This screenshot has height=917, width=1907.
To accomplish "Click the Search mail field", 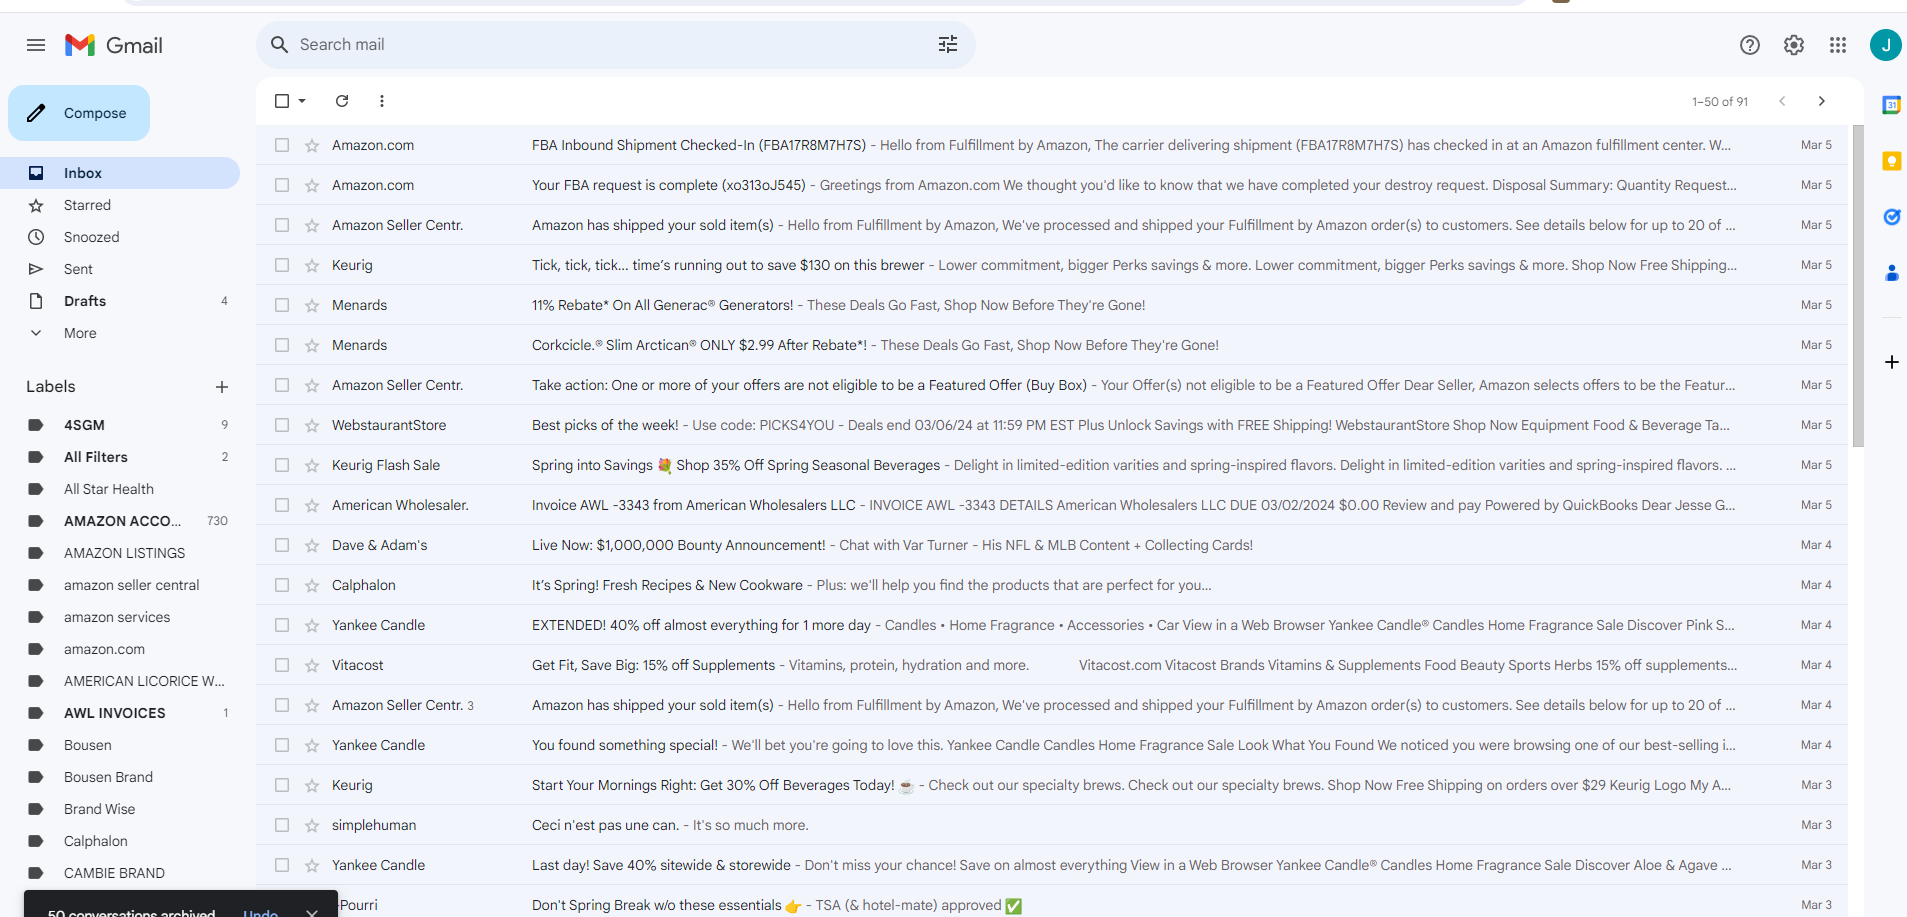I will (x=615, y=45).
